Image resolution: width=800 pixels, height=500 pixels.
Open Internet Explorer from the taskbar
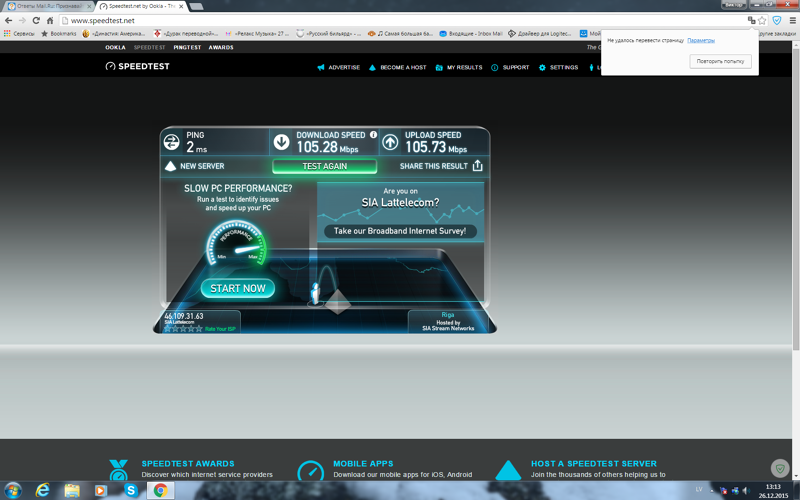tap(43, 490)
